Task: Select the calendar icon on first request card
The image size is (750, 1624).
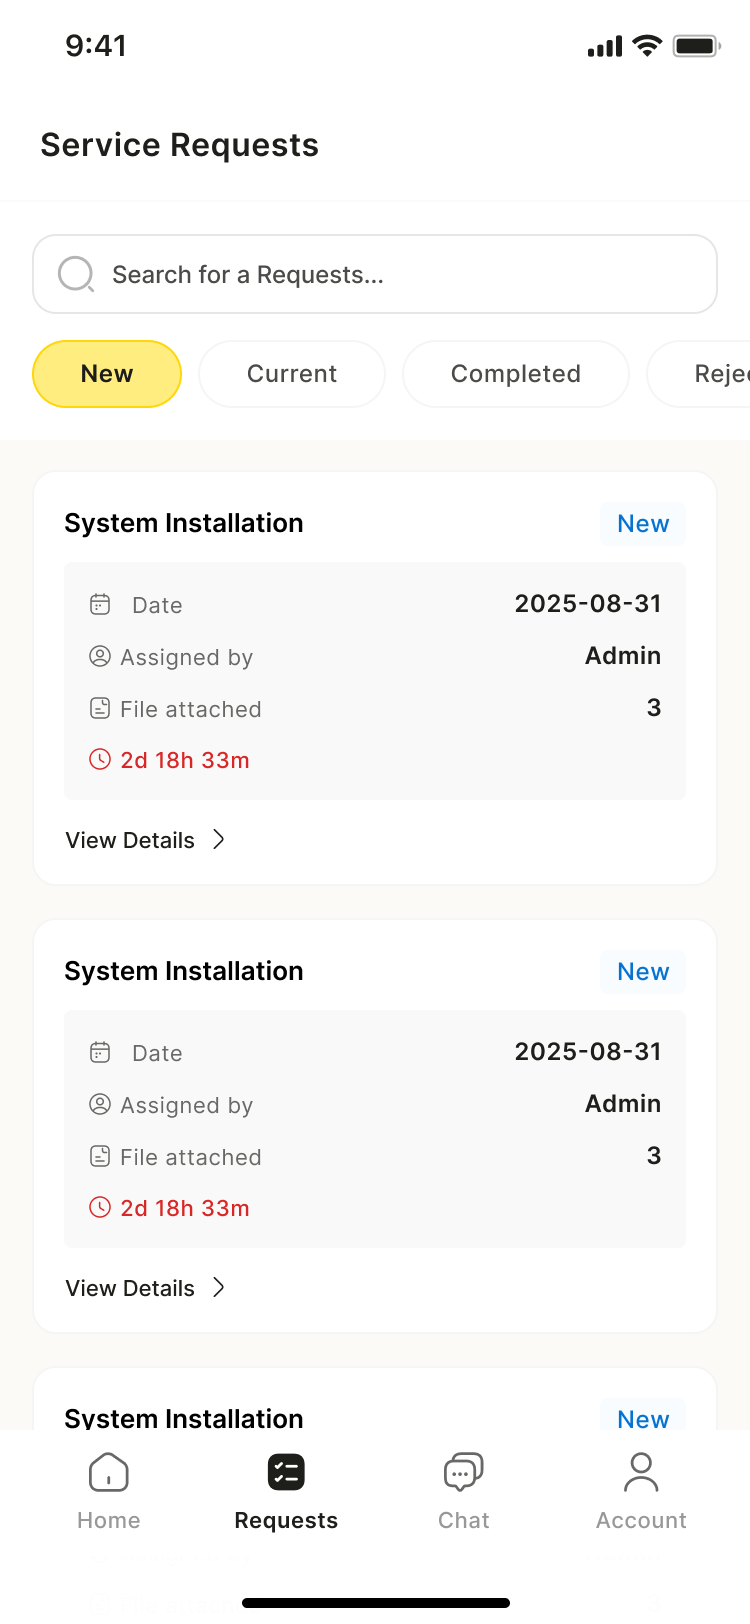Action: pos(100,604)
